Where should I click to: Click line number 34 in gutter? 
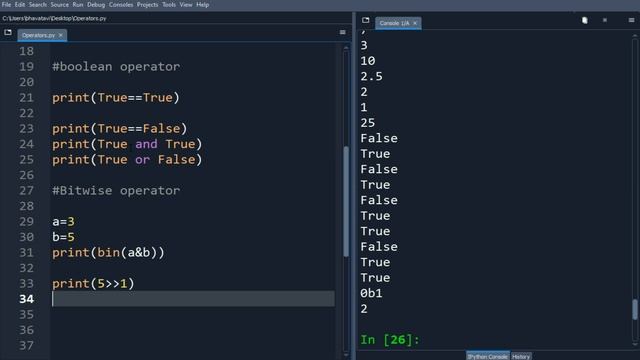point(27,299)
